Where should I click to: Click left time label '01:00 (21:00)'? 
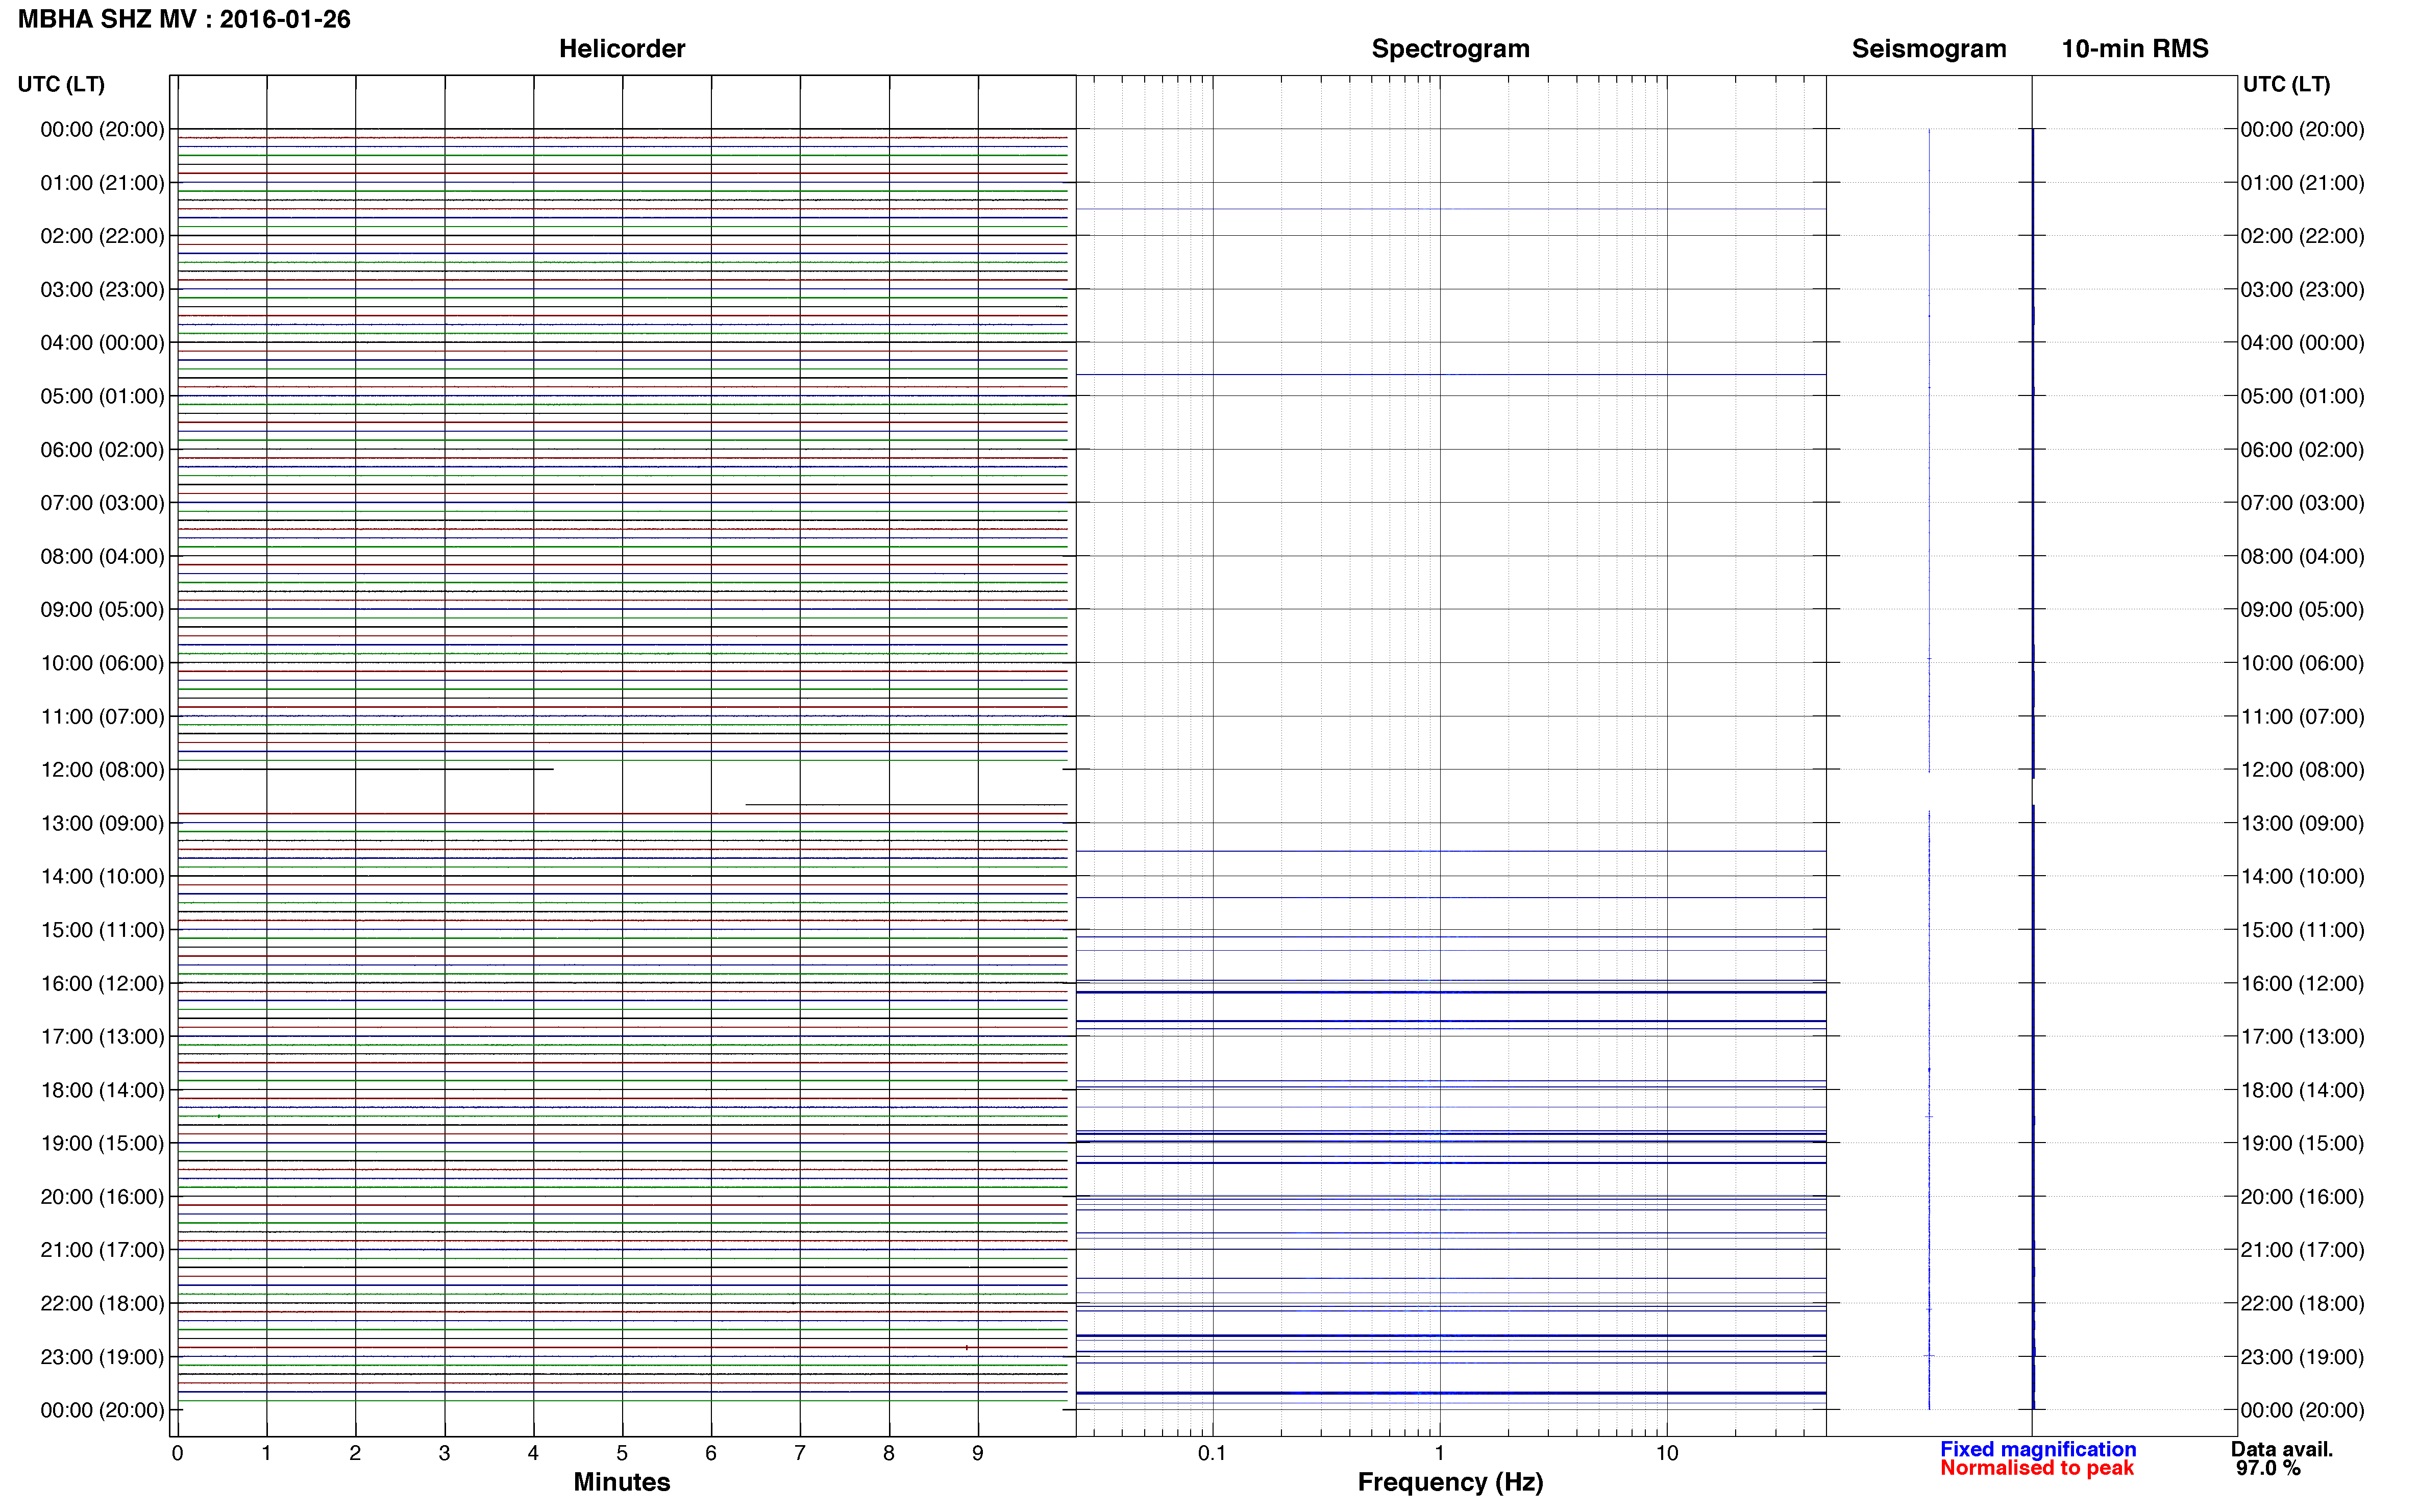pos(102,183)
